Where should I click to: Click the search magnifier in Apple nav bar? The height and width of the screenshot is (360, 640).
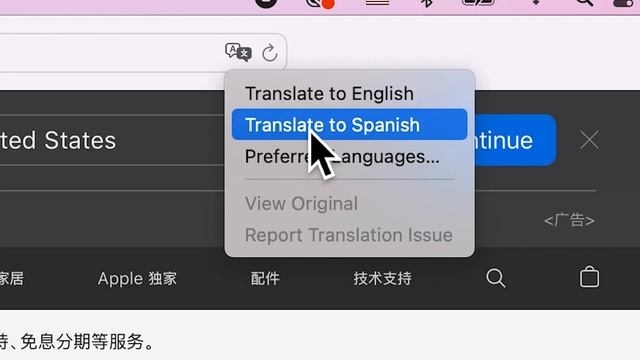tap(496, 278)
